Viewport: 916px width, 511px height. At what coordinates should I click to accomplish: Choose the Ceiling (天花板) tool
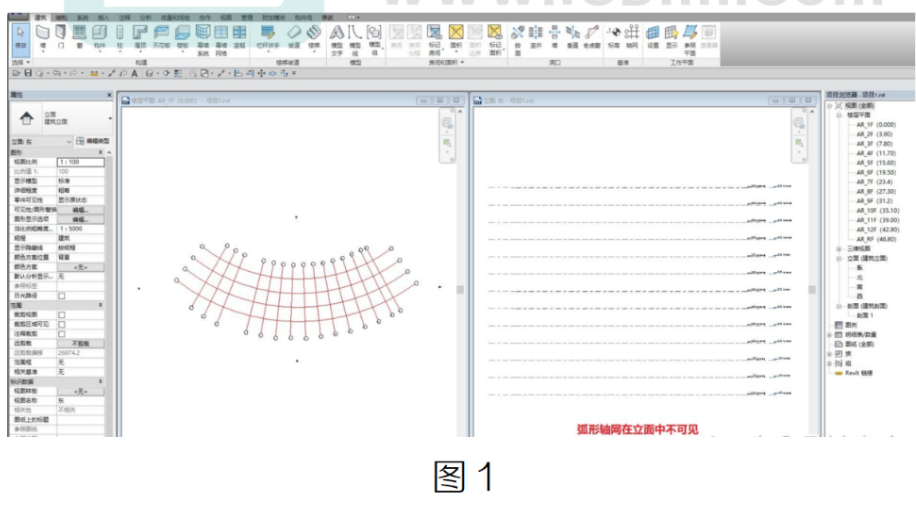tap(161, 36)
